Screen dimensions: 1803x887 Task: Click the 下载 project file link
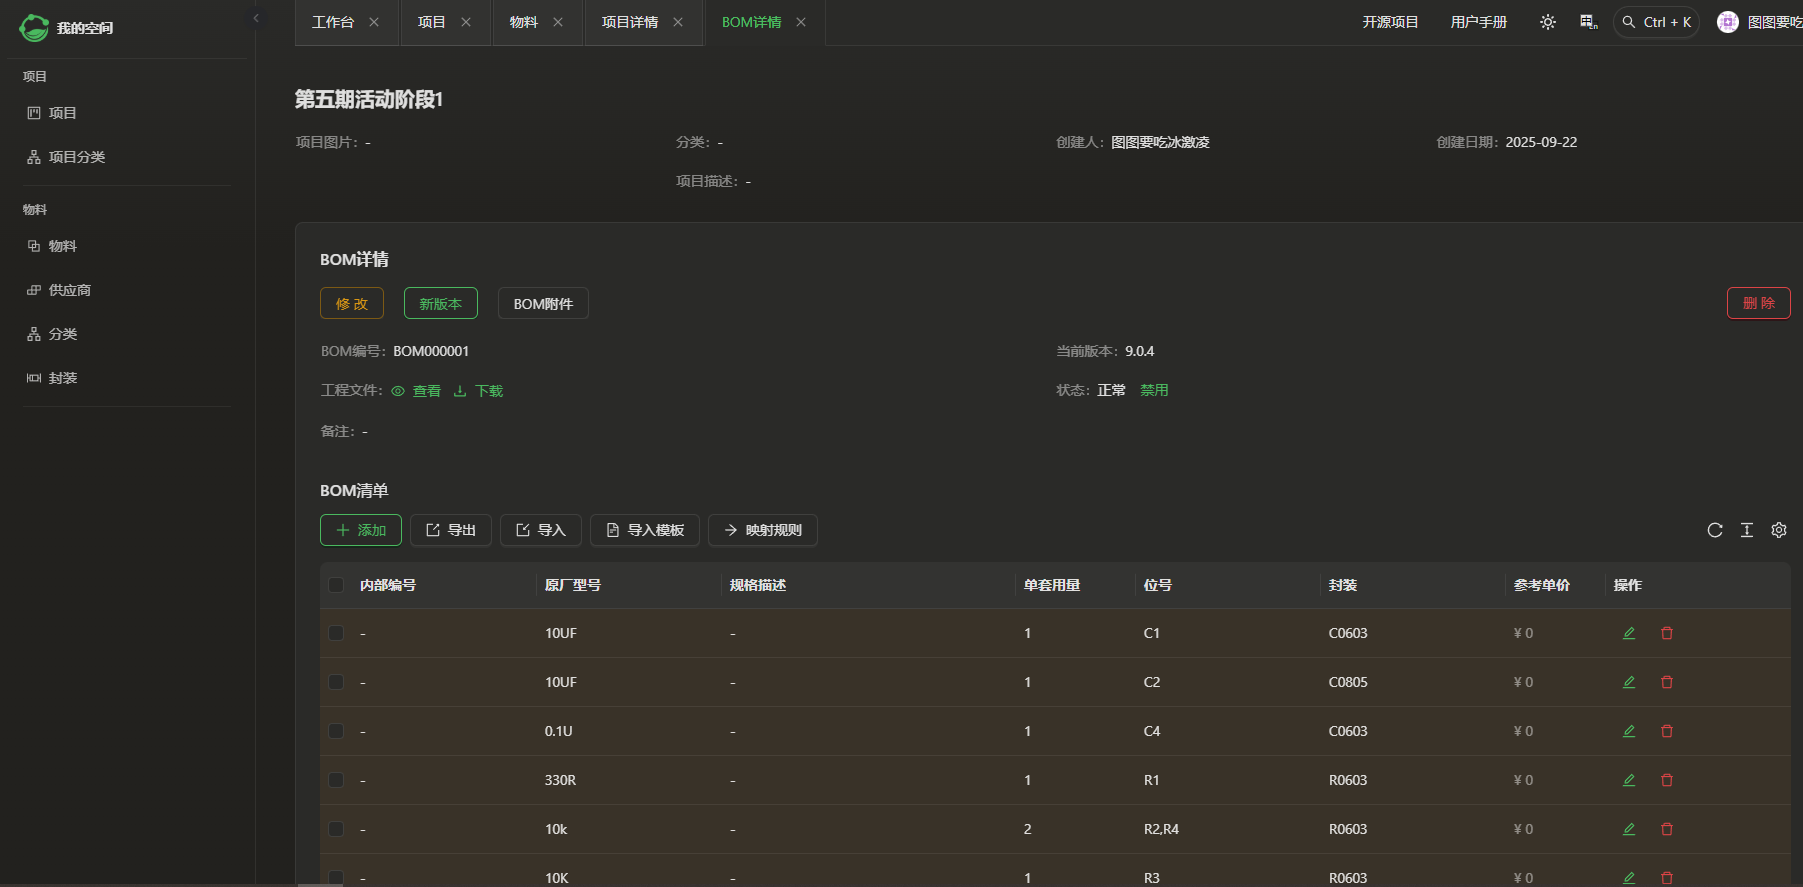tap(479, 391)
